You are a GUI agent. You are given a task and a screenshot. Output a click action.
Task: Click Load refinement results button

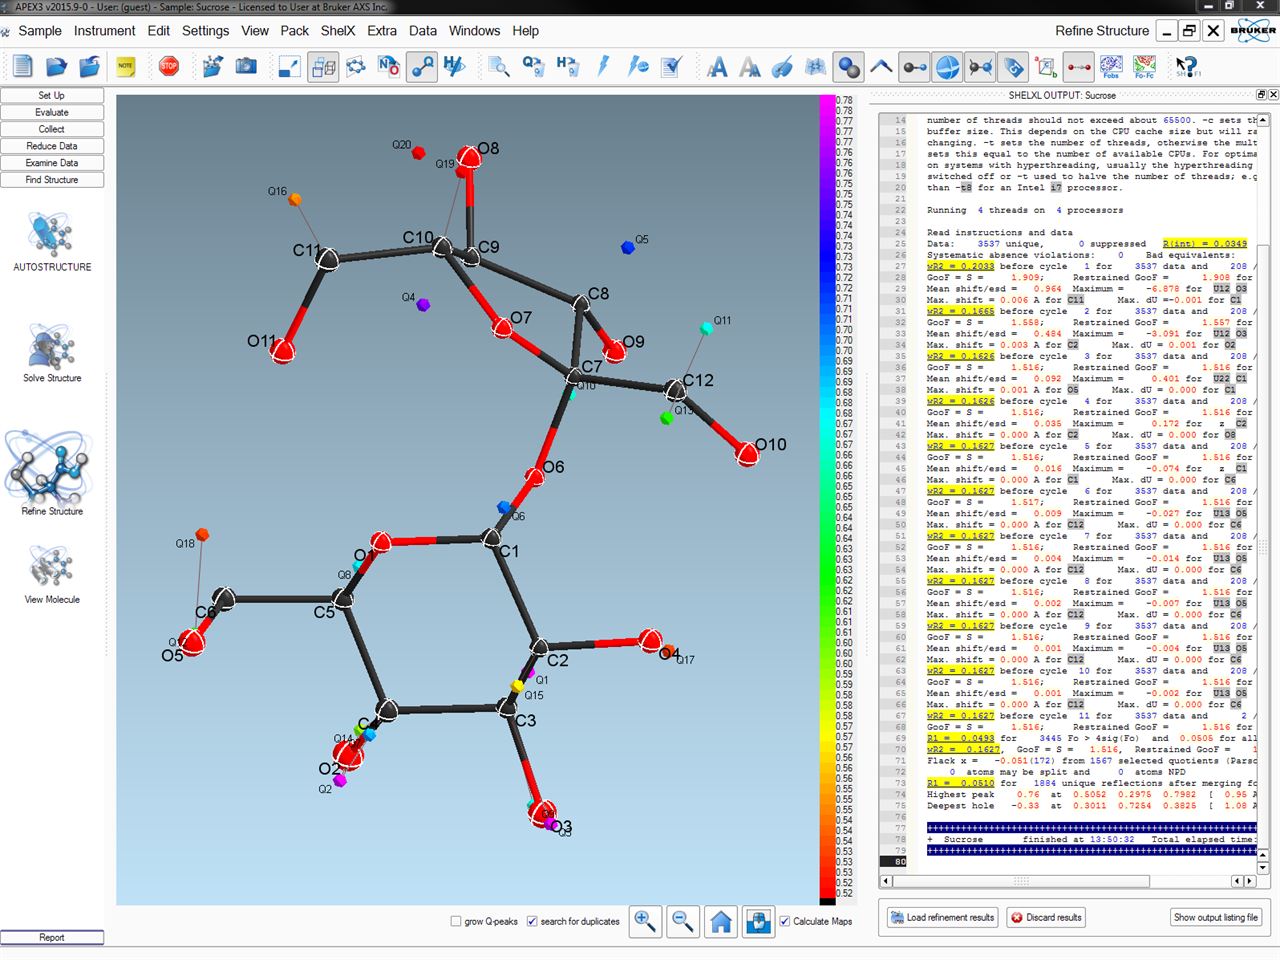[942, 917]
